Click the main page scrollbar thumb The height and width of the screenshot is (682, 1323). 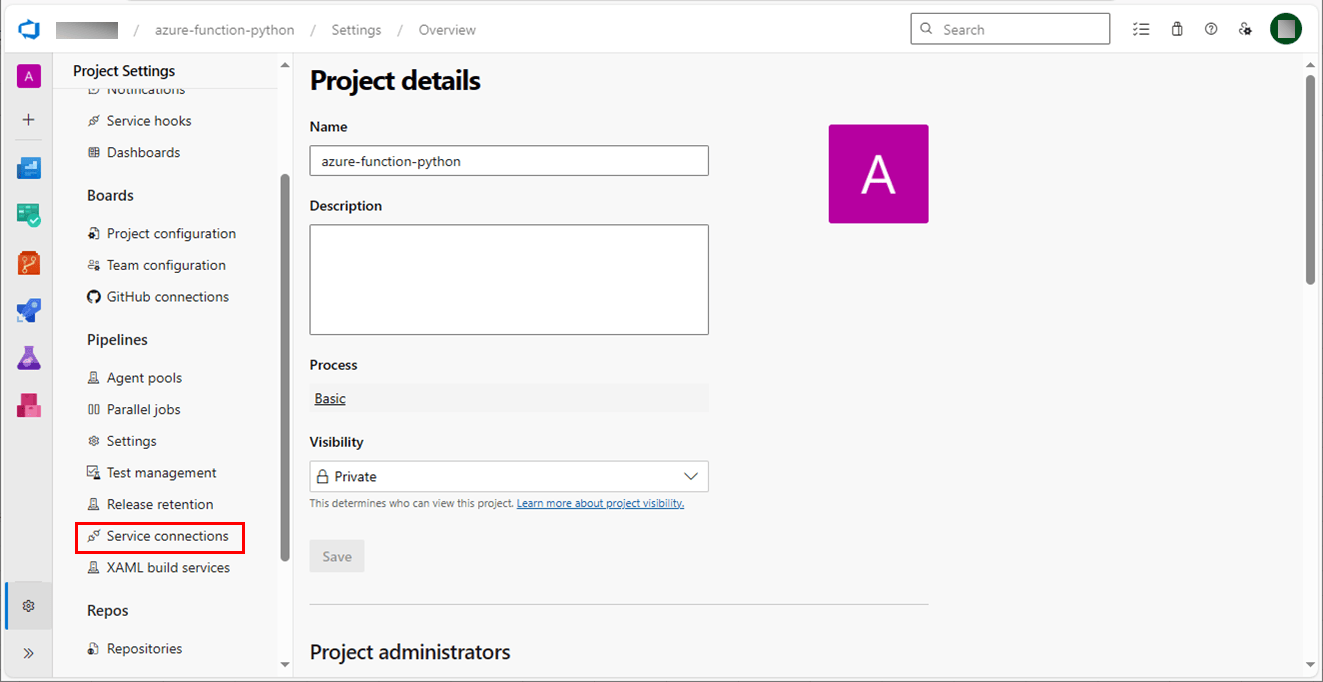pyautogui.click(x=1310, y=180)
